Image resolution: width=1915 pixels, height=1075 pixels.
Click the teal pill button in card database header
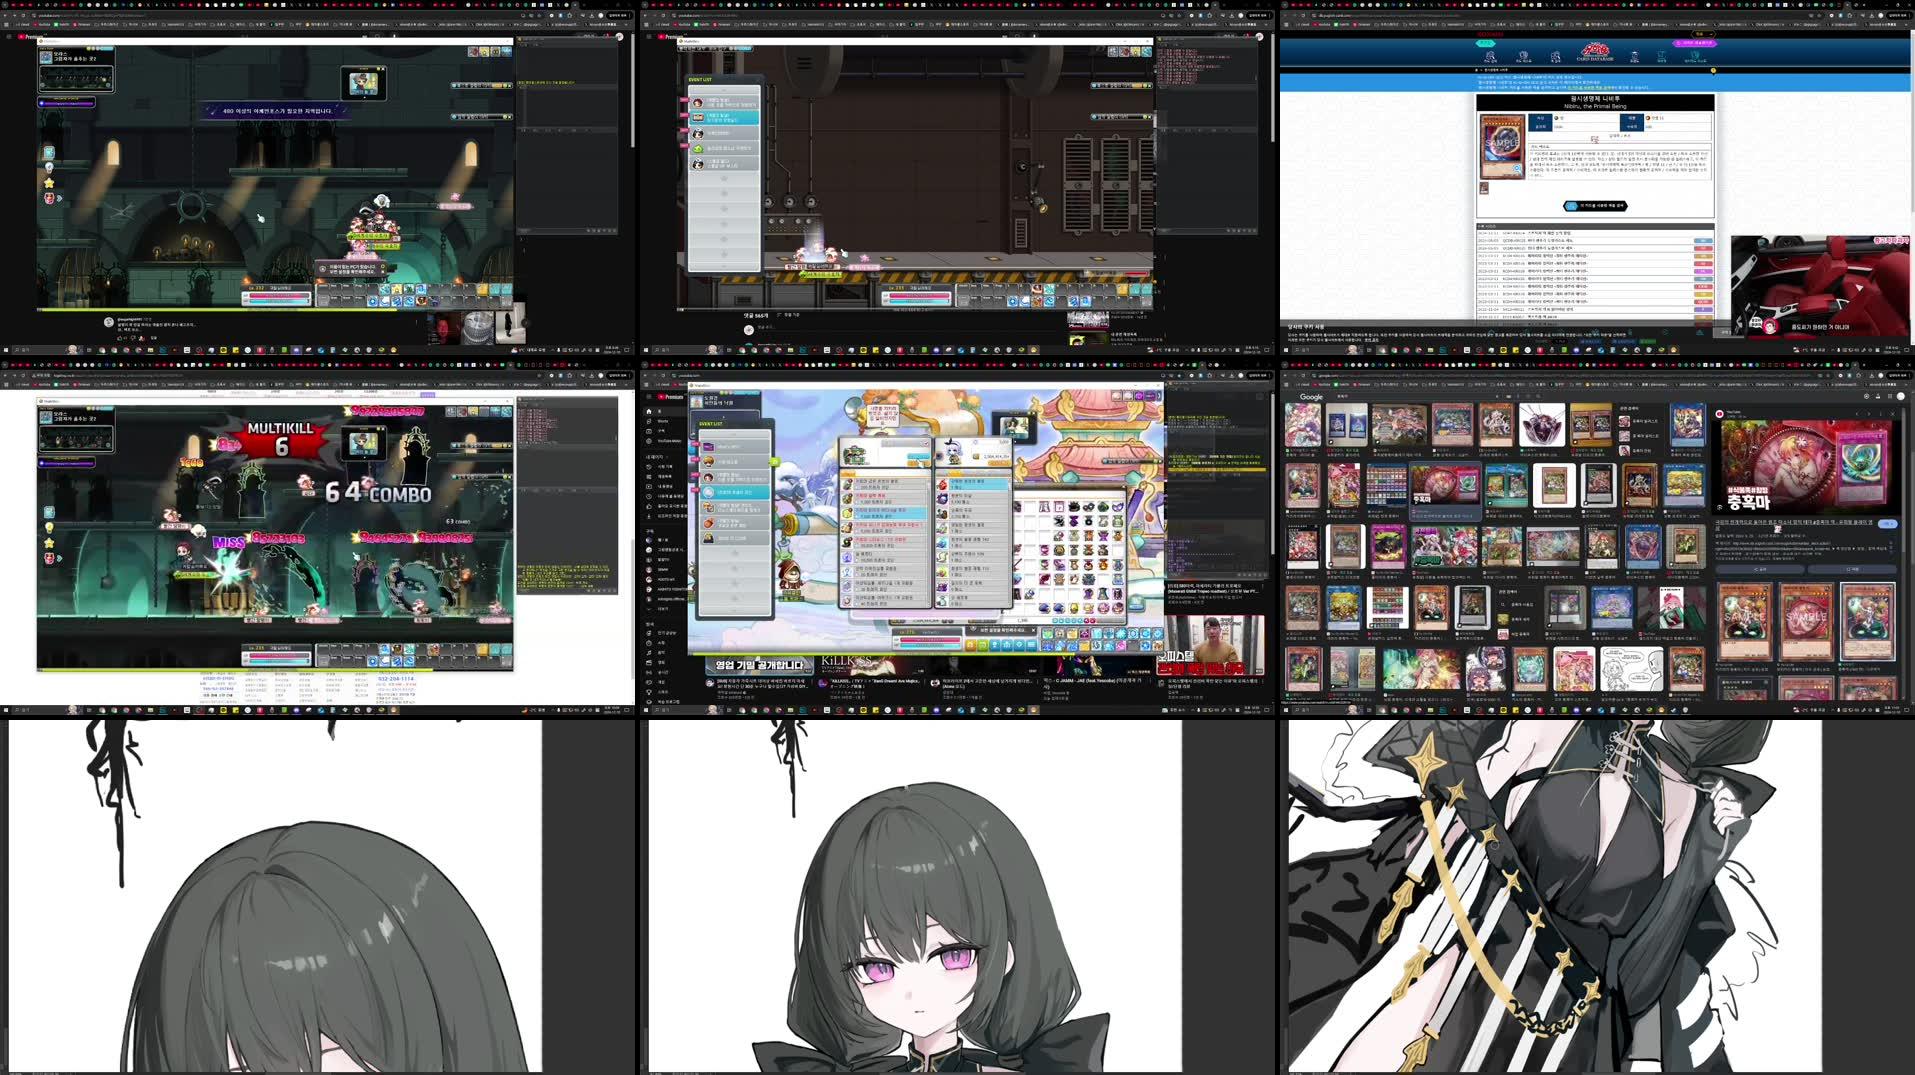point(1486,43)
